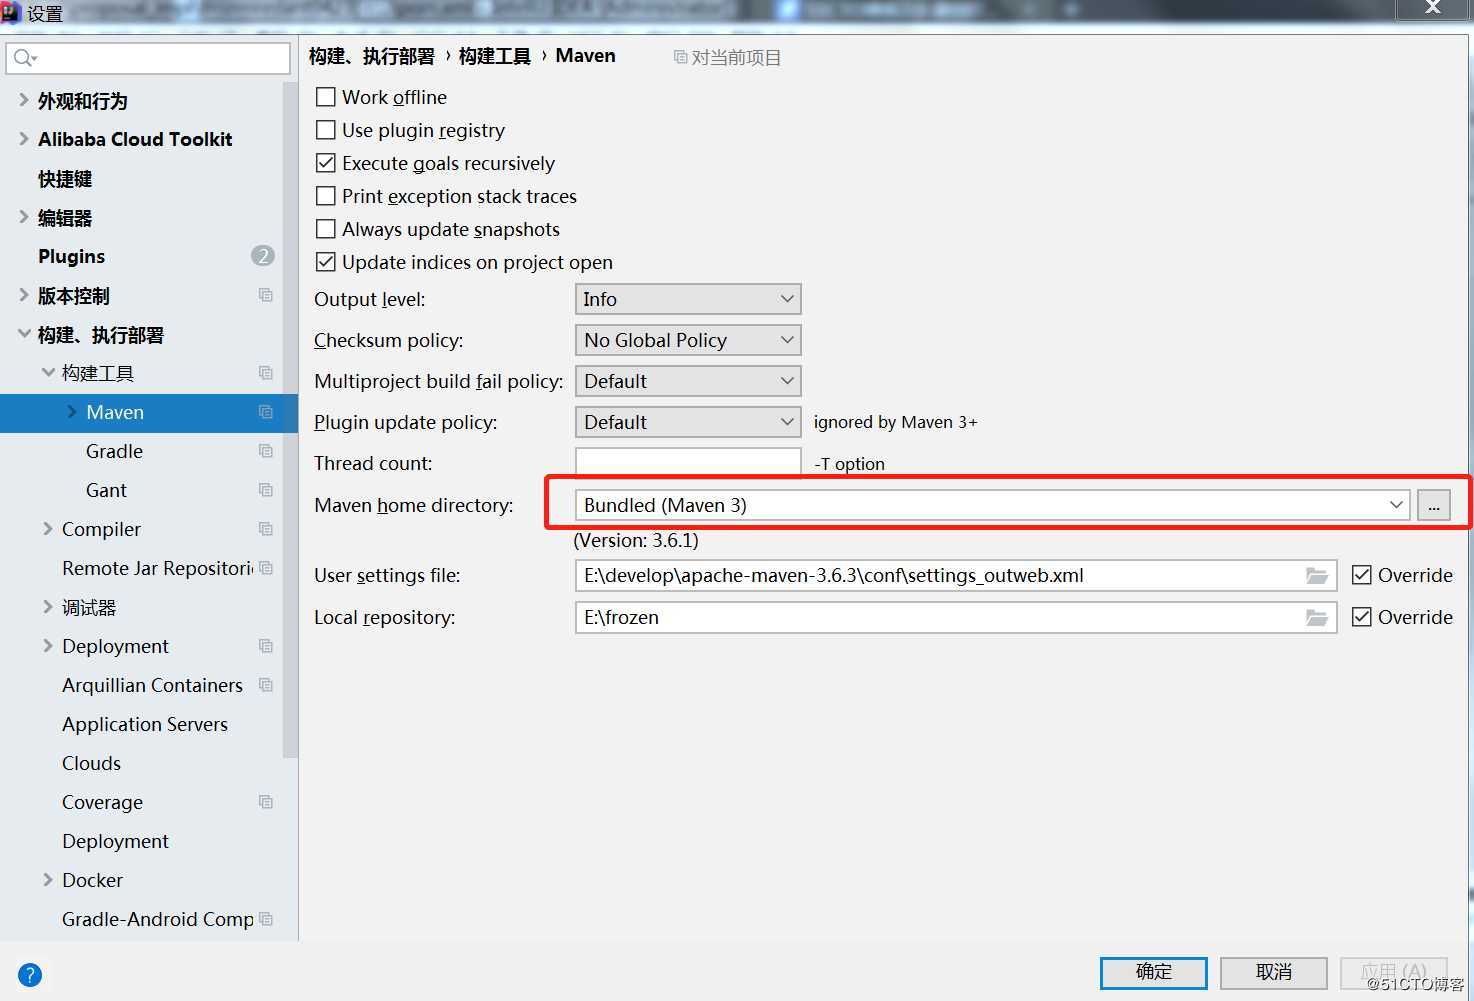This screenshot has height=1001, width=1474.
Task: Open the Plugin update policy dropdown
Action: pos(688,422)
